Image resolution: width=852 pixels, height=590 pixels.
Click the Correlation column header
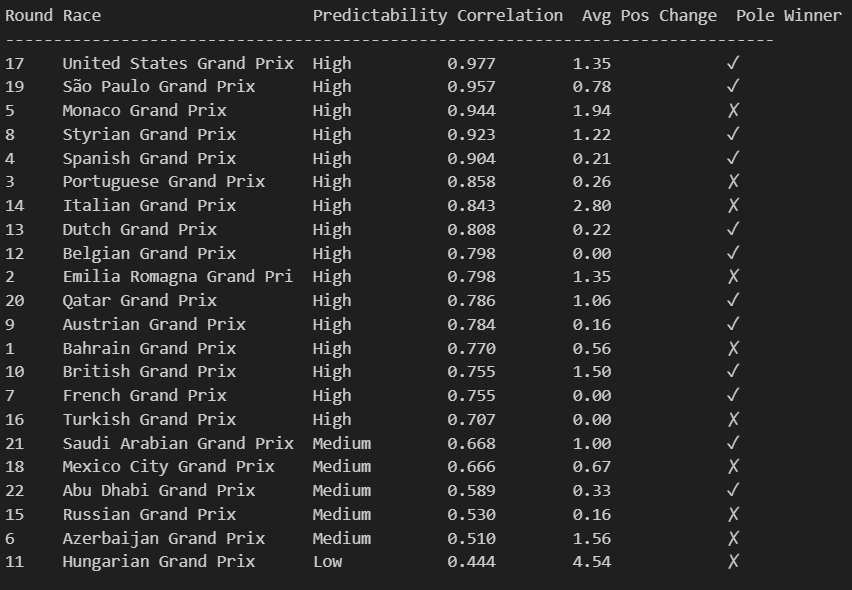tap(510, 15)
